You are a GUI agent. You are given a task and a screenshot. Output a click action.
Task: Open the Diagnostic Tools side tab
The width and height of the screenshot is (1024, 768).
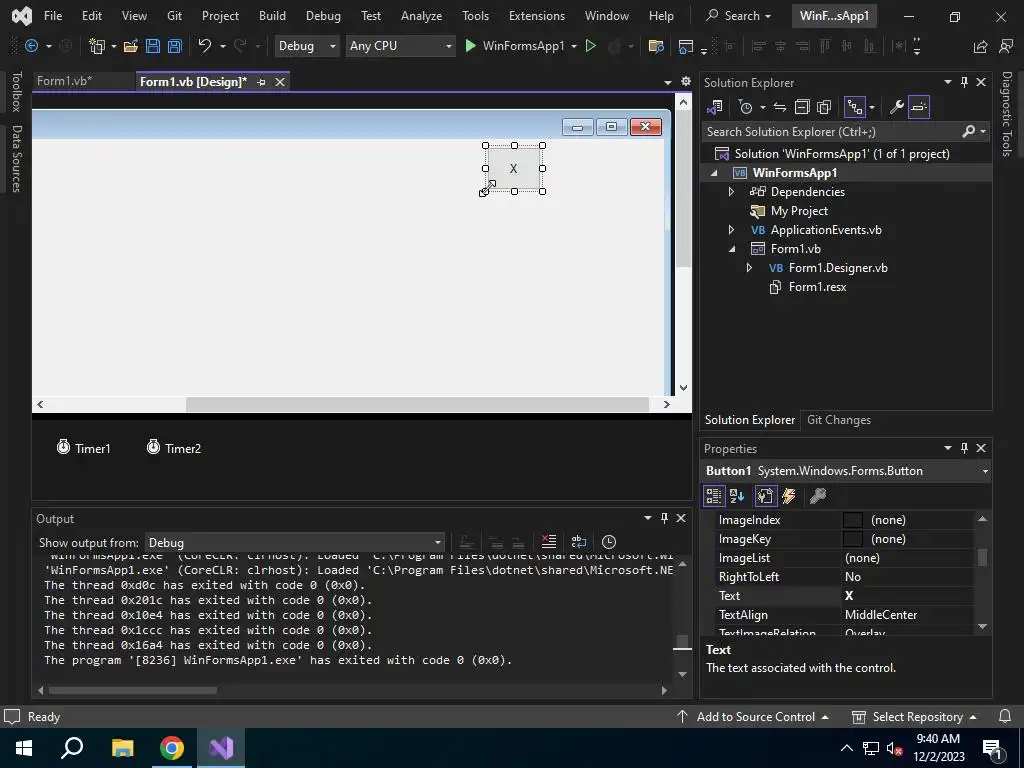(x=1006, y=114)
